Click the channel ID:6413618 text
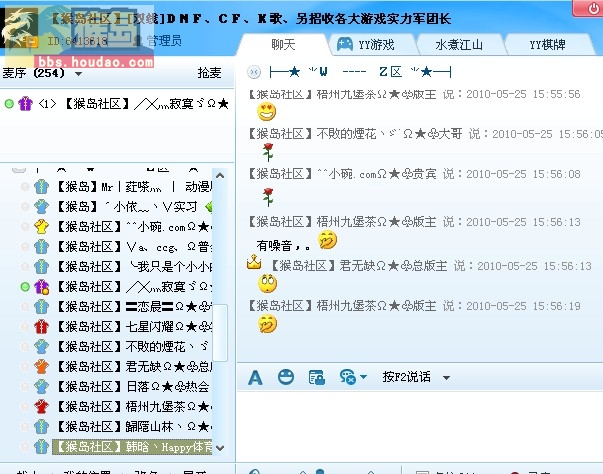Image resolution: width=603 pixels, height=474 pixels. [x=77, y=41]
